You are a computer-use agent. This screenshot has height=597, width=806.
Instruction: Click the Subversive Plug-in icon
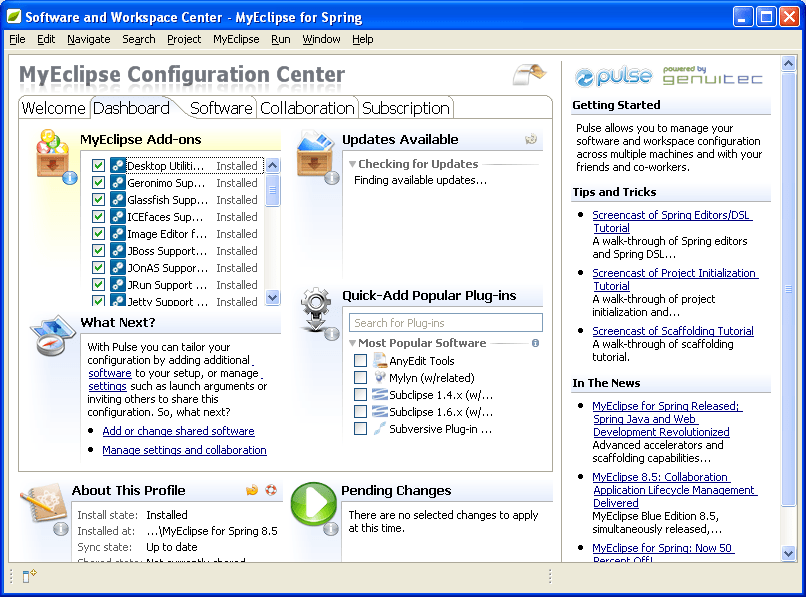coord(380,428)
